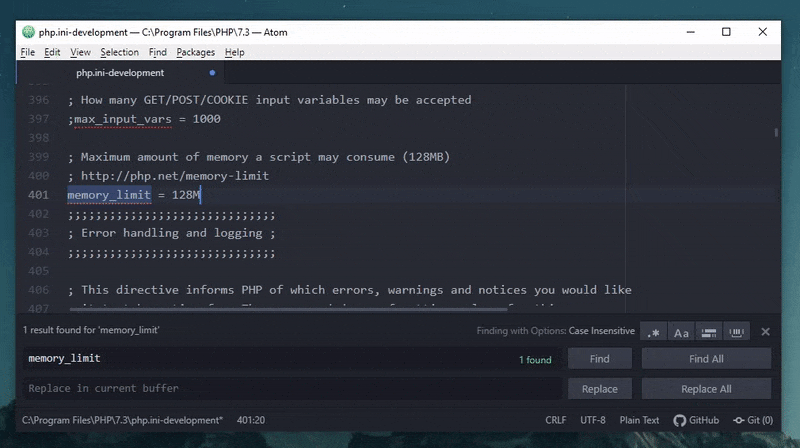Screen dimensions: 800x448
Task: Click the '1 found' result count
Action: pos(535,360)
